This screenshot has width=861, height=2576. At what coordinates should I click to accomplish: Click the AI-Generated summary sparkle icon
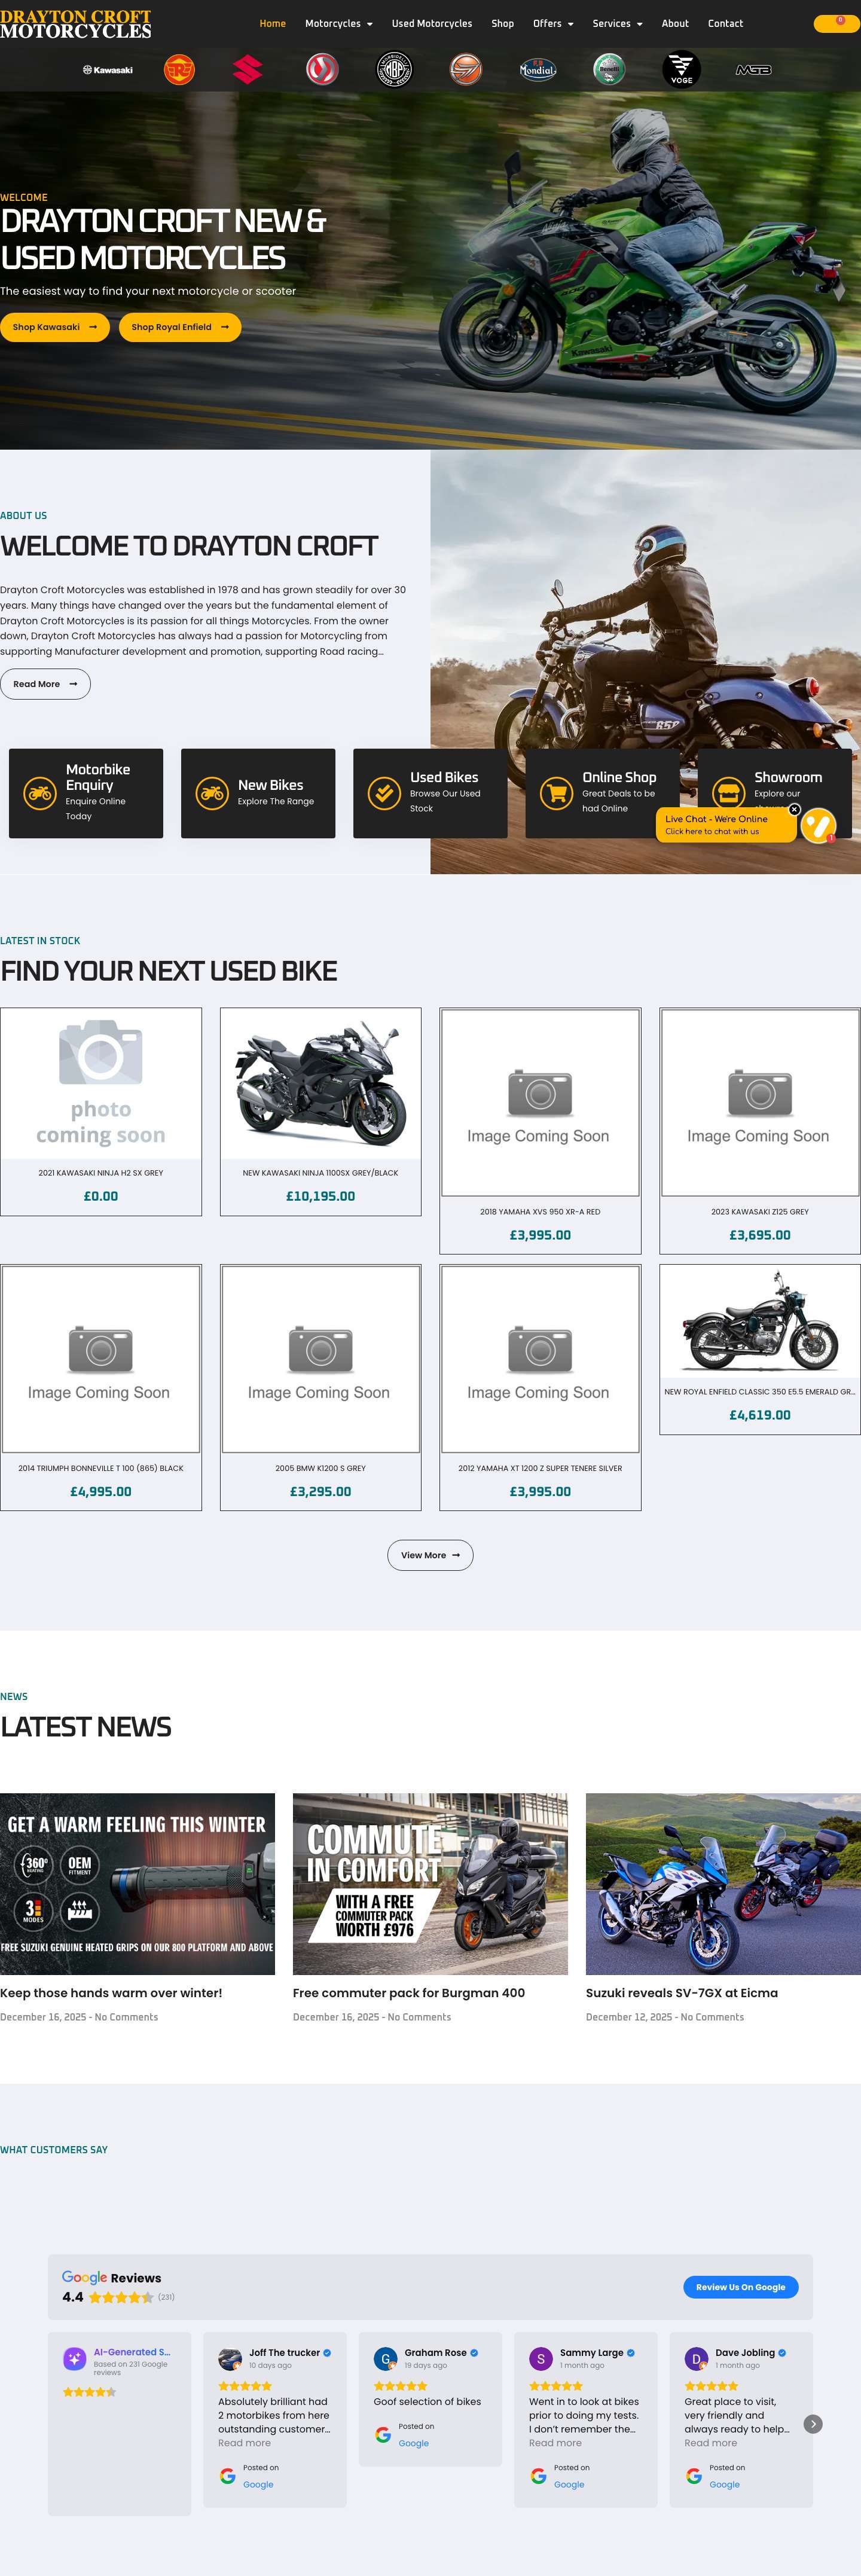click(75, 2359)
